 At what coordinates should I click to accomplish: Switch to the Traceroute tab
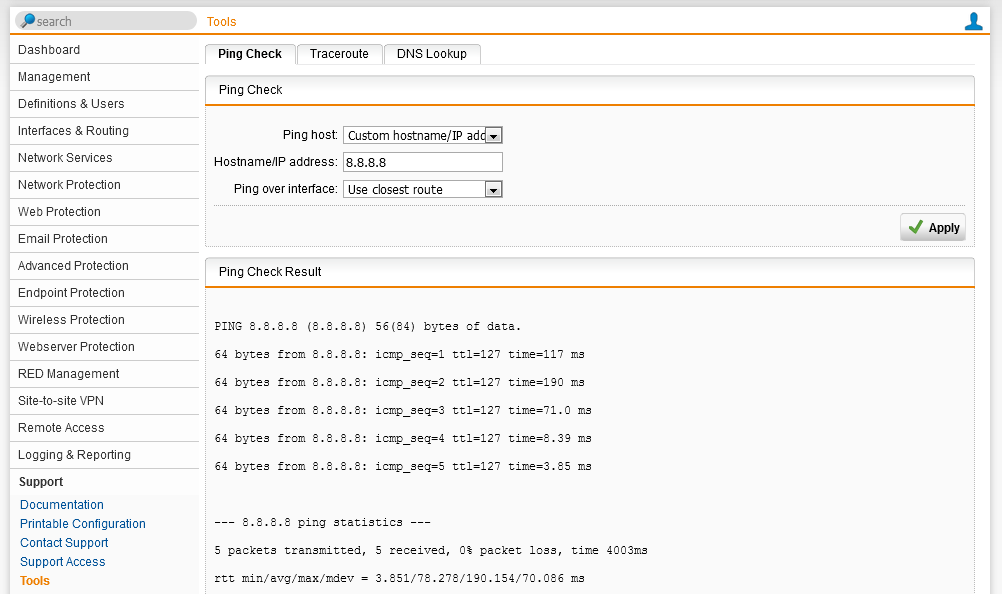pyautogui.click(x=339, y=54)
